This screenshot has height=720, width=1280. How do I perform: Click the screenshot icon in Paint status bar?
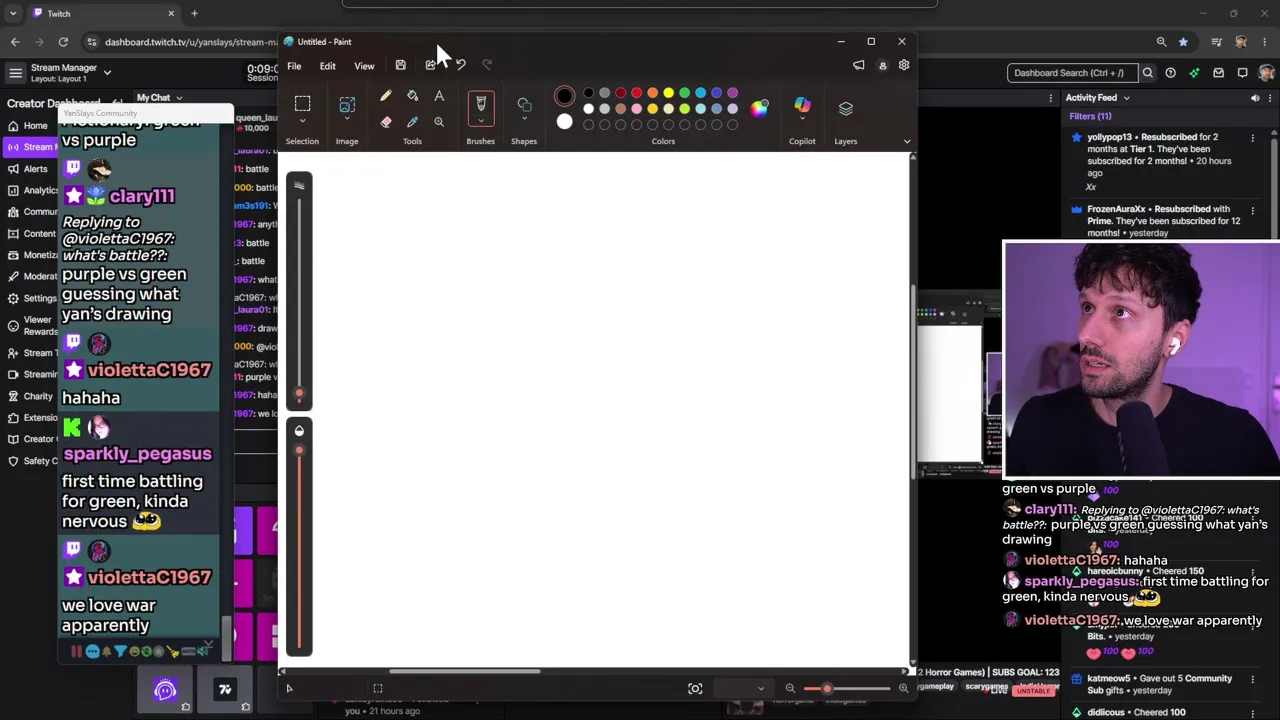695,689
